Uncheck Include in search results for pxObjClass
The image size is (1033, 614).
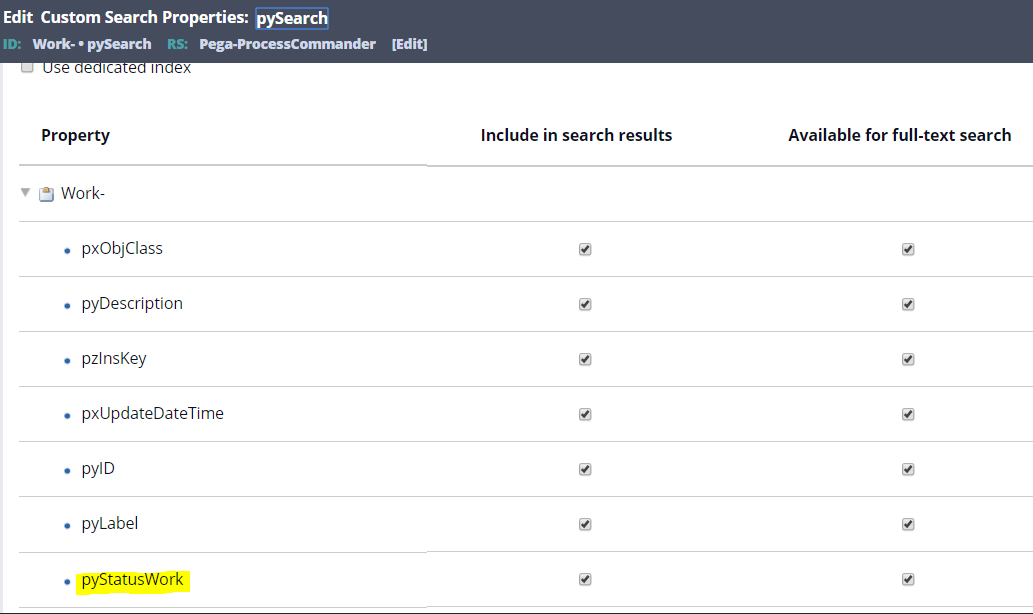click(x=585, y=248)
